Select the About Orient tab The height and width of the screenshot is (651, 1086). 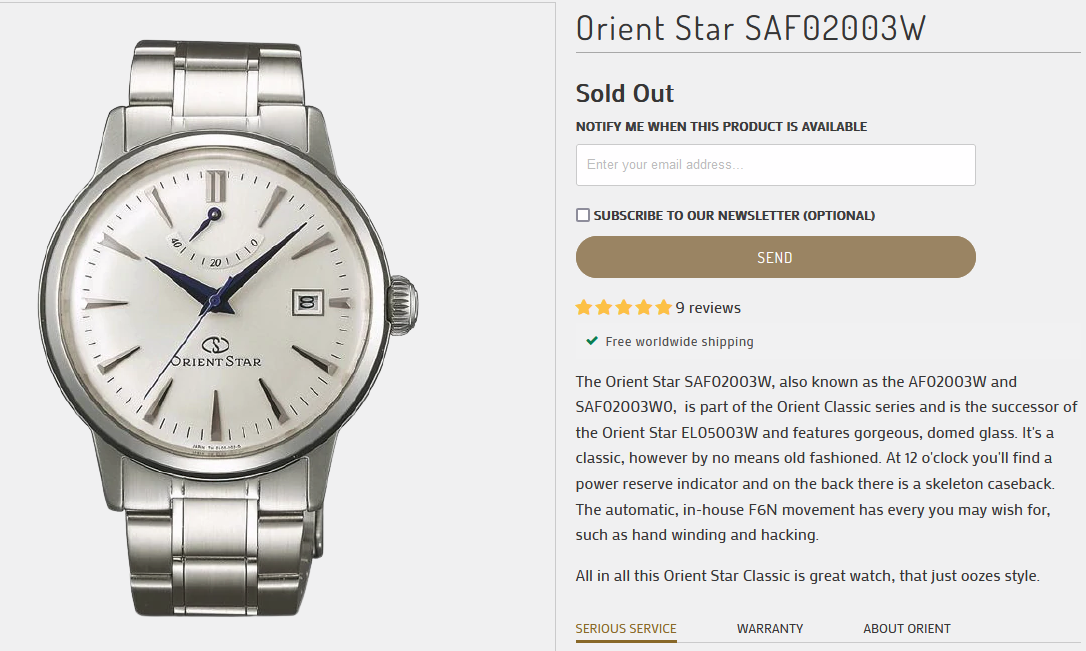tap(907, 629)
